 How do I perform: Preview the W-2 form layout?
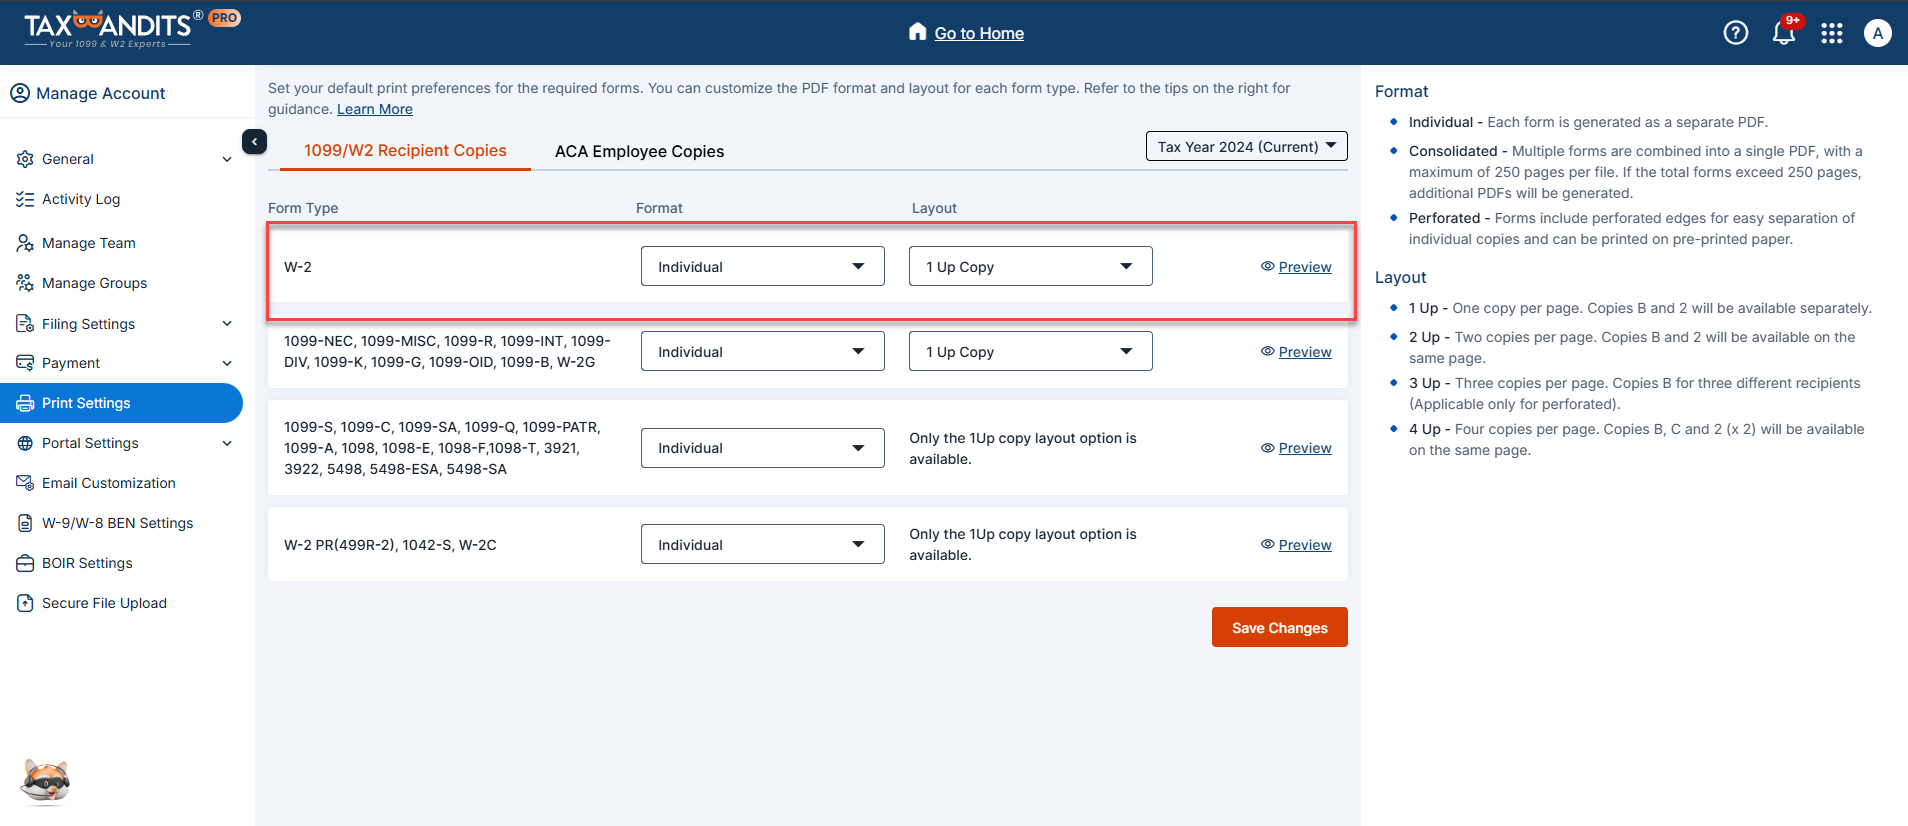tap(1305, 267)
